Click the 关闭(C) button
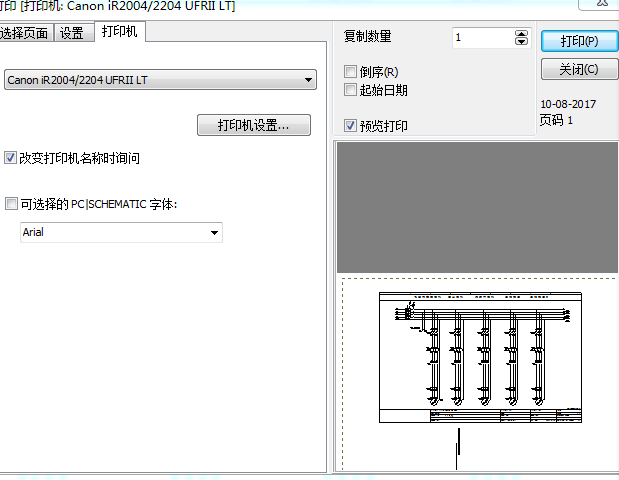Image resolution: width=619 pixels, height=480 pixels. [x=578, y=69]
